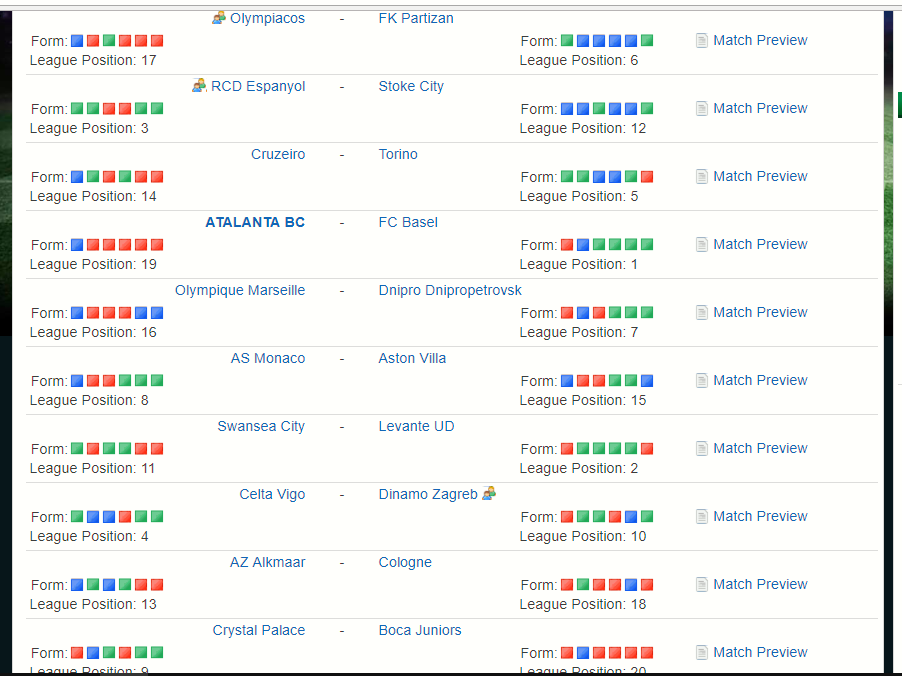Open the Boca Juniors team link
The width and height of the screenshot is (902, 676).
(420, 630)
